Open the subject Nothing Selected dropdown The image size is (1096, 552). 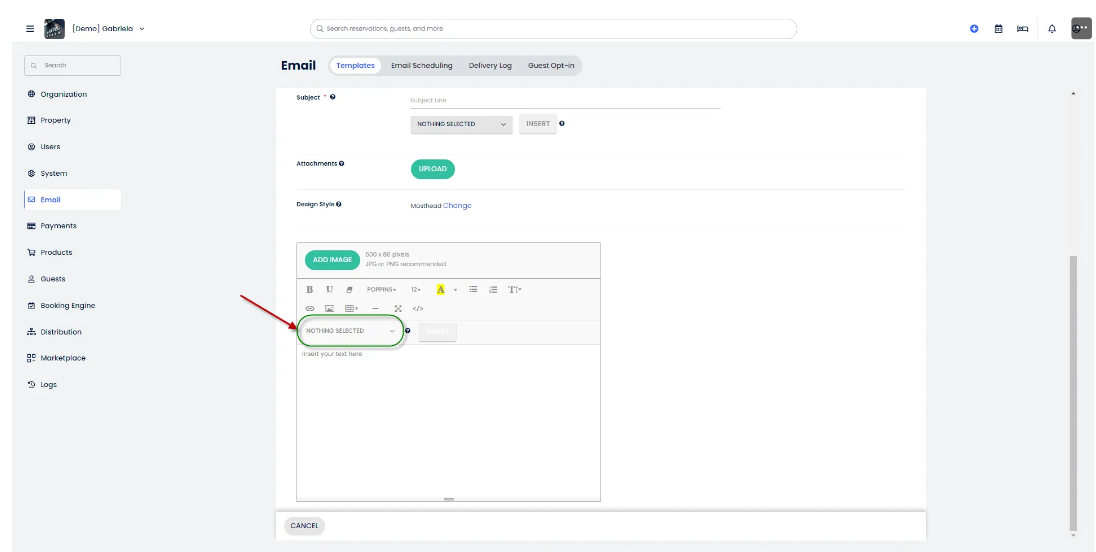(x=461, y=124)
